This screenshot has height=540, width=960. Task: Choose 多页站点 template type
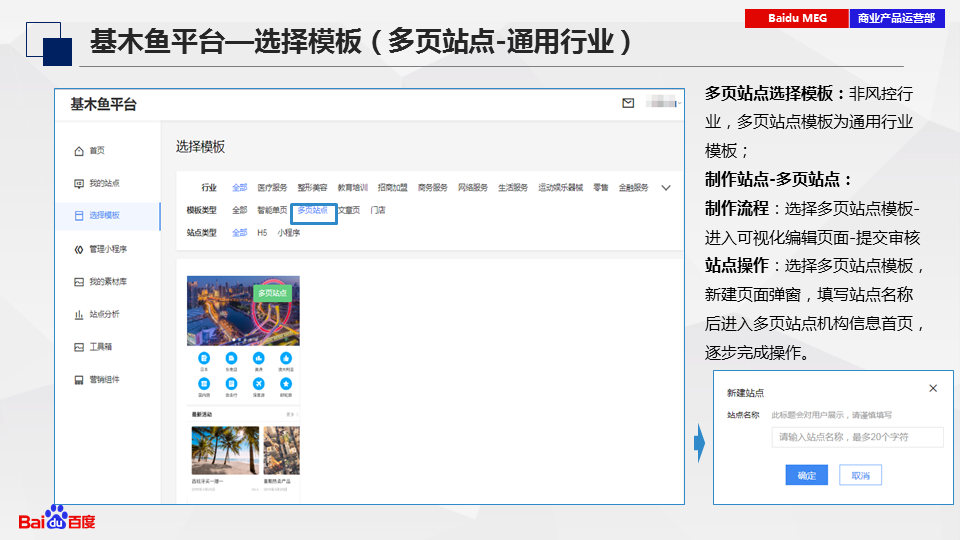313,210
